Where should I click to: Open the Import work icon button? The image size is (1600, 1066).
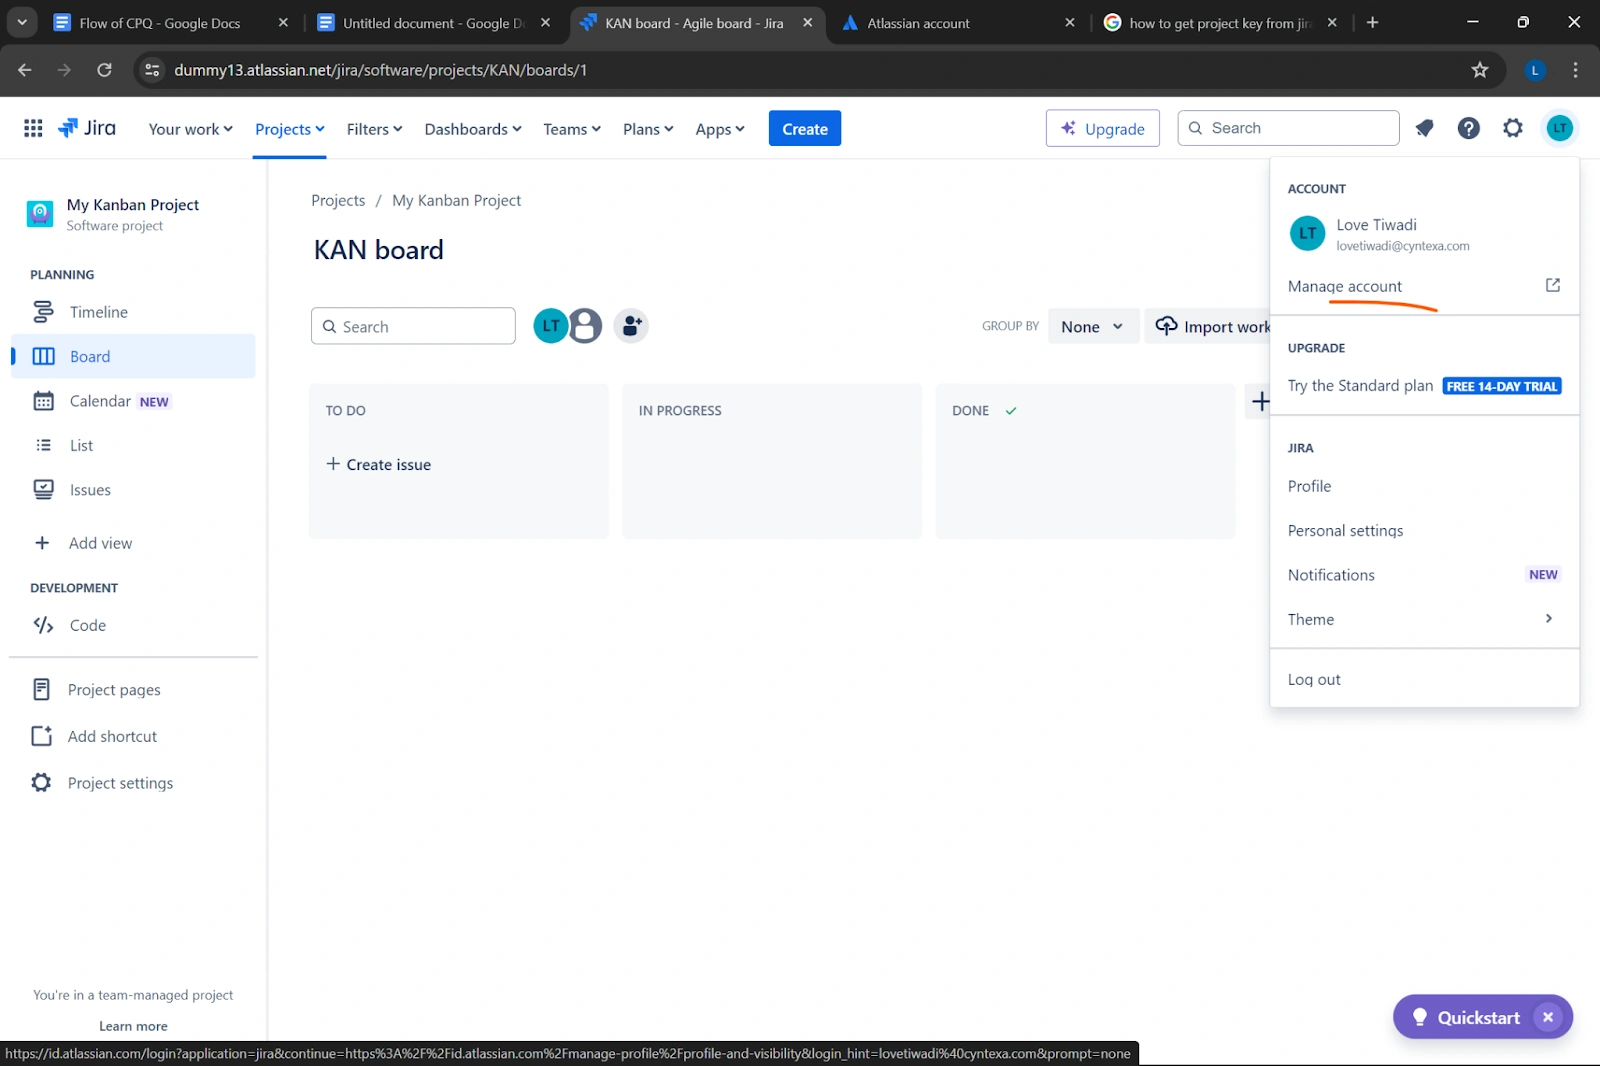click(x=1166, y=326)
